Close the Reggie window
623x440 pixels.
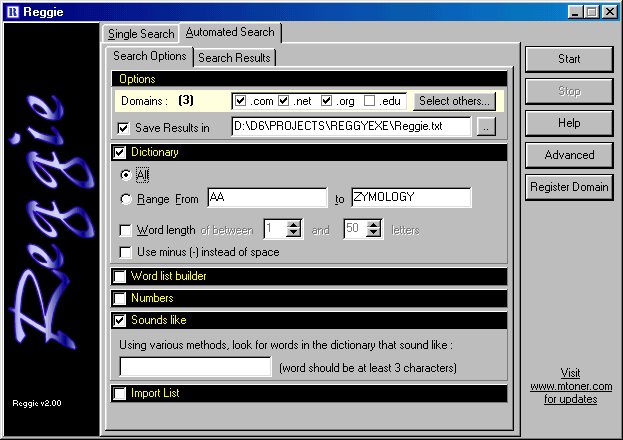tap(609, 12)
